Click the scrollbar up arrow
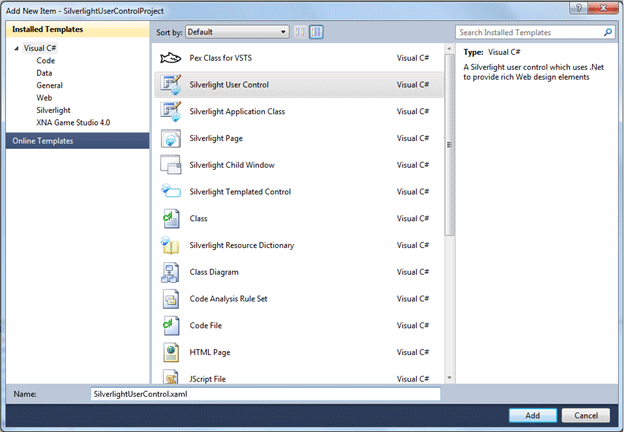Viewport: 624px width, 432px height. [449, 49]
